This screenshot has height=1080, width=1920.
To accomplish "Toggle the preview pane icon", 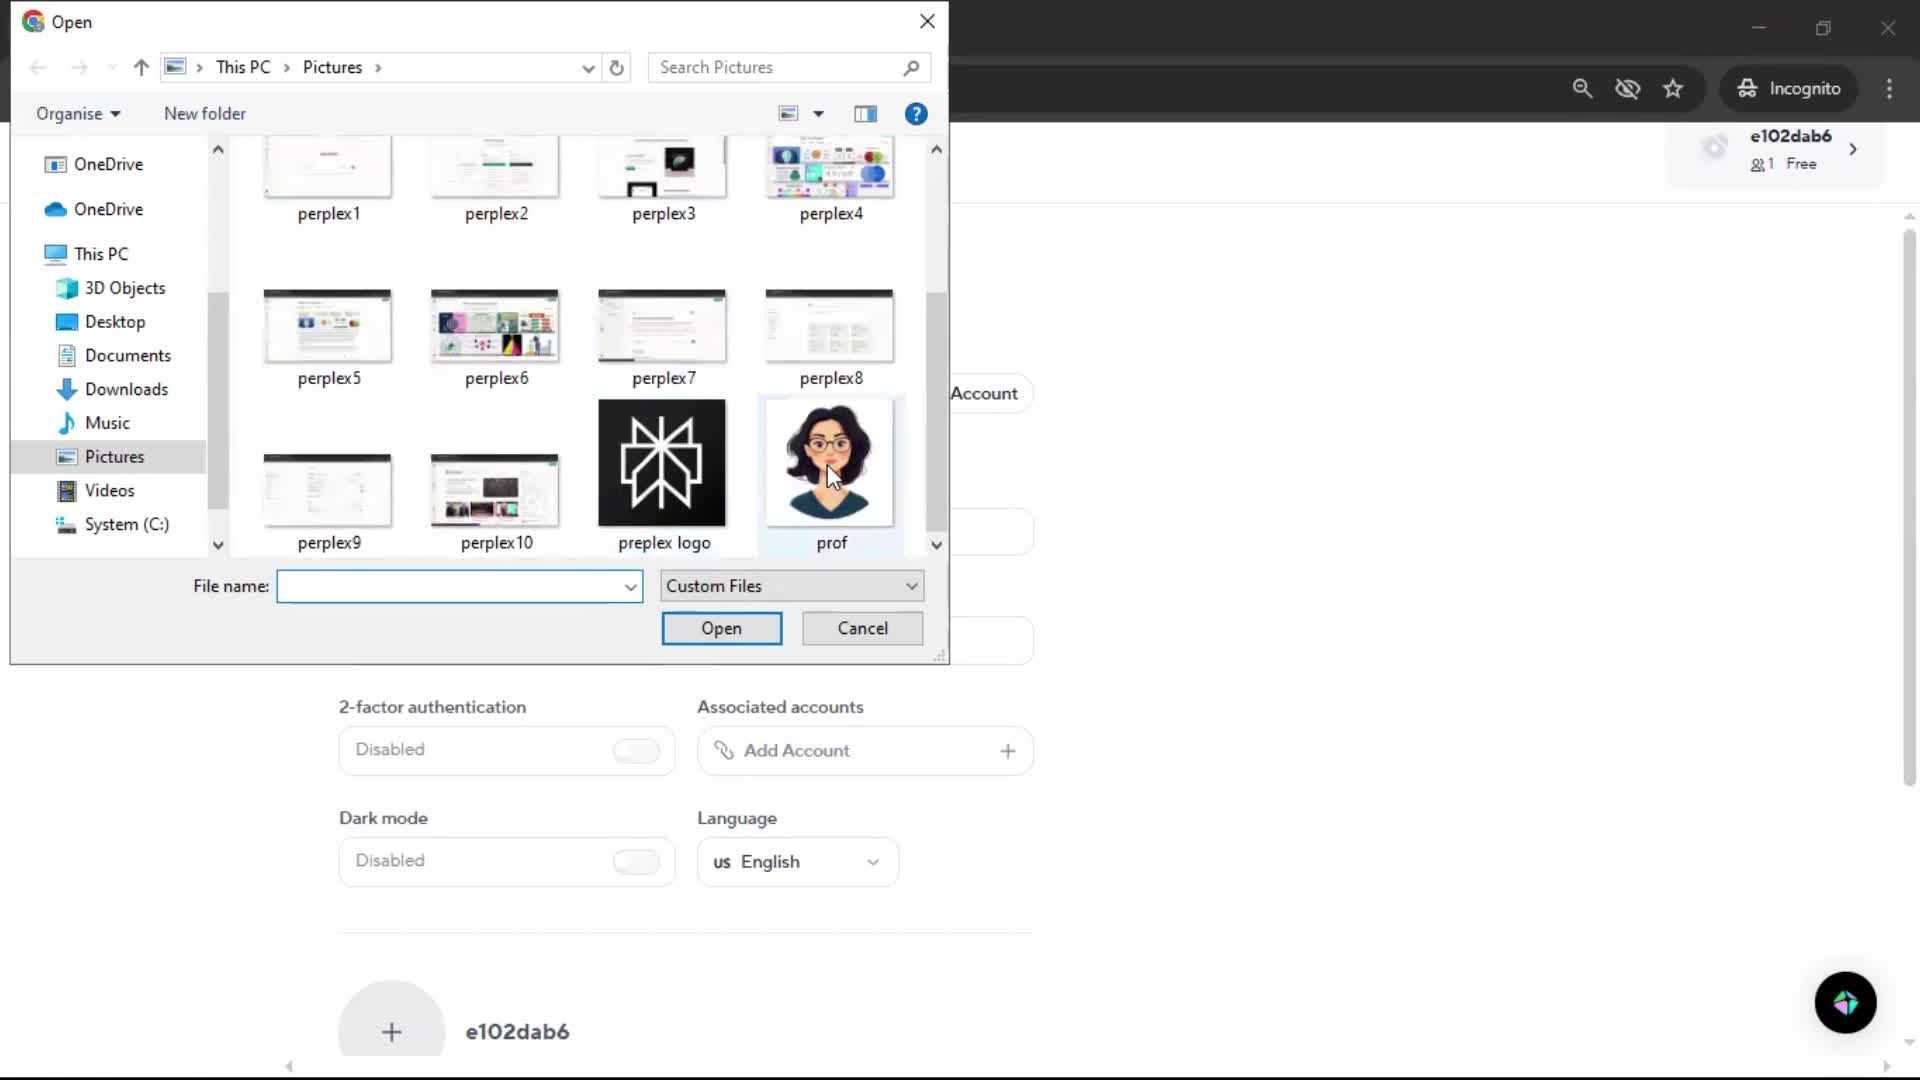I will 865,114.
